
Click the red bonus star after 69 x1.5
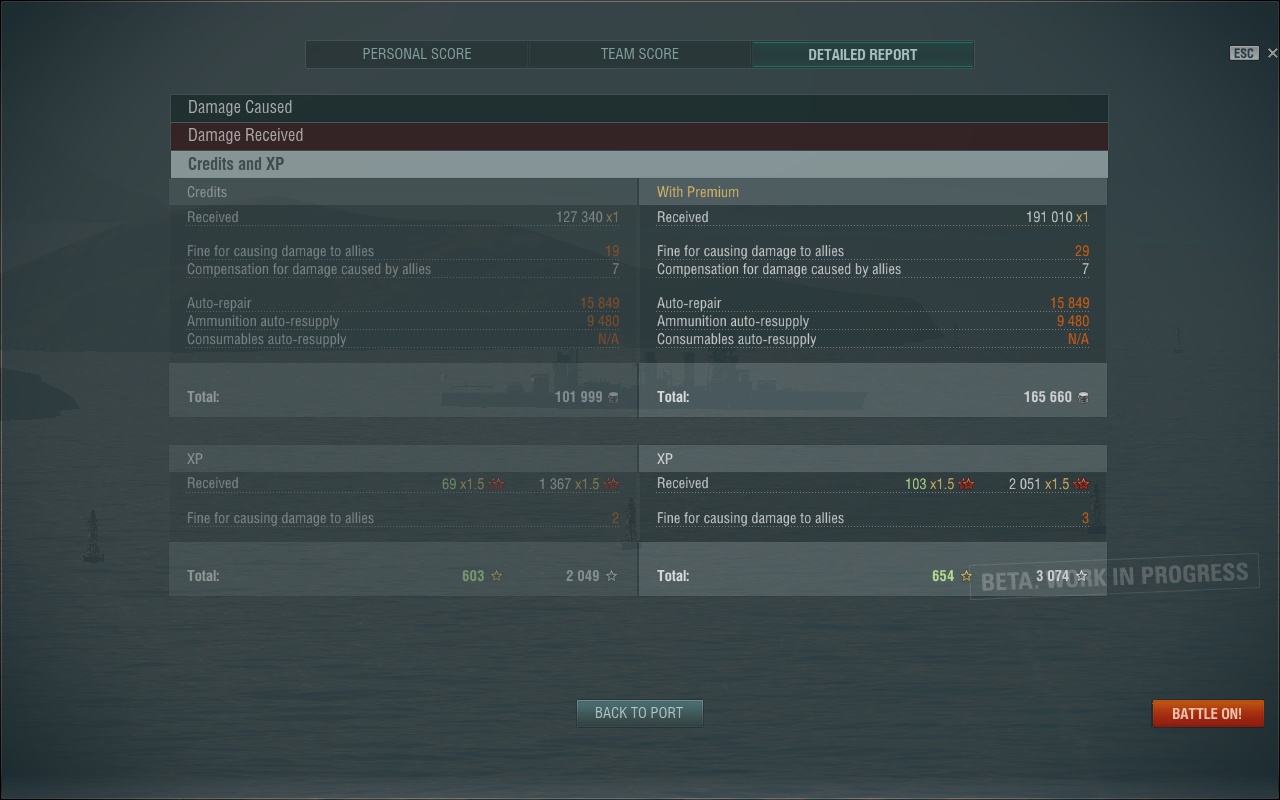[x=497, y=484]
